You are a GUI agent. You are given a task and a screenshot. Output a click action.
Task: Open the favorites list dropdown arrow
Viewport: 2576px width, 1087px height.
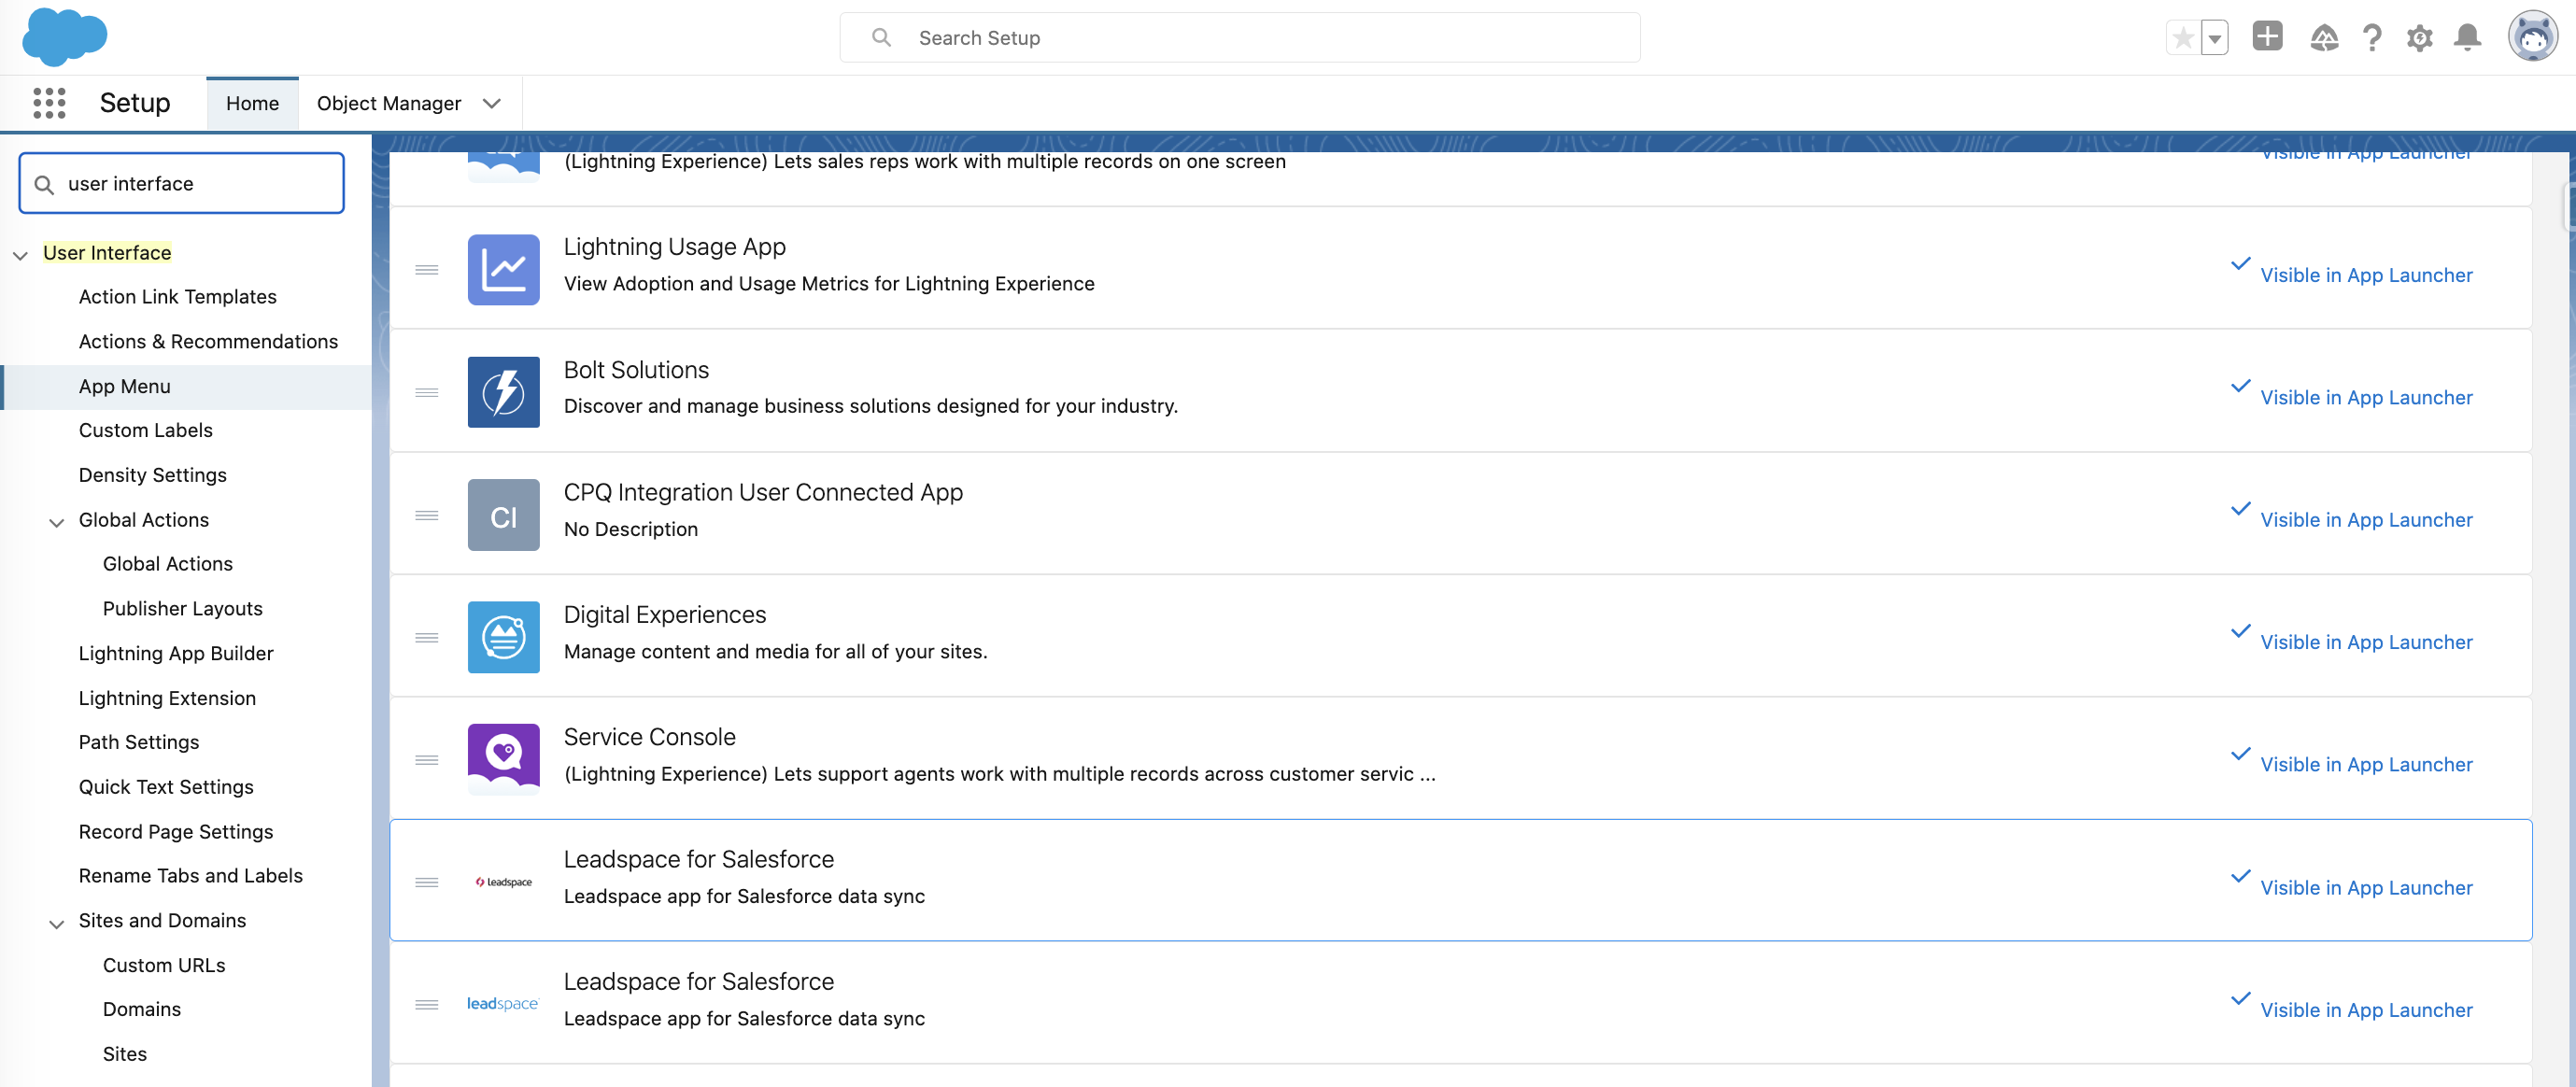2215,38
